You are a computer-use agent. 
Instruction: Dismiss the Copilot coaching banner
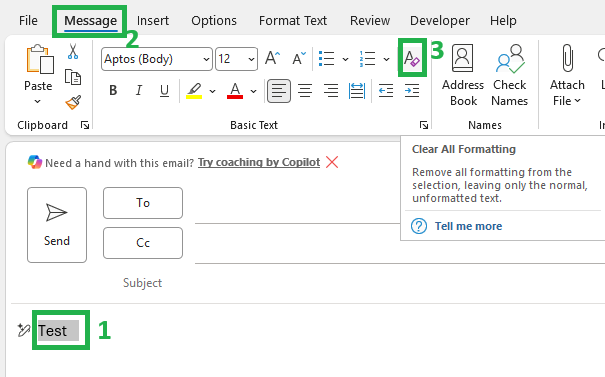tap(332, 162)
